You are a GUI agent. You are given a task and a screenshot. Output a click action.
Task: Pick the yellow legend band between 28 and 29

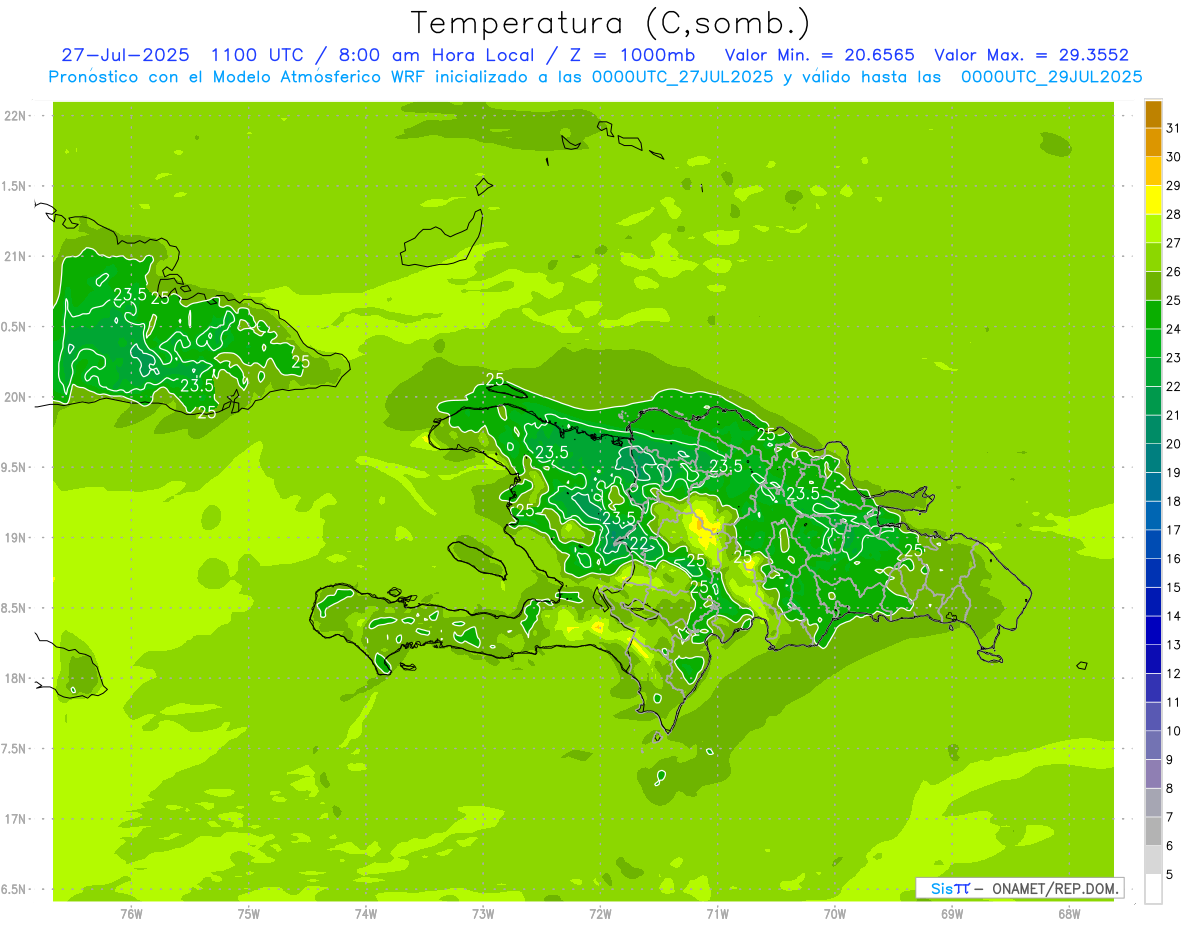(1153, 200)
